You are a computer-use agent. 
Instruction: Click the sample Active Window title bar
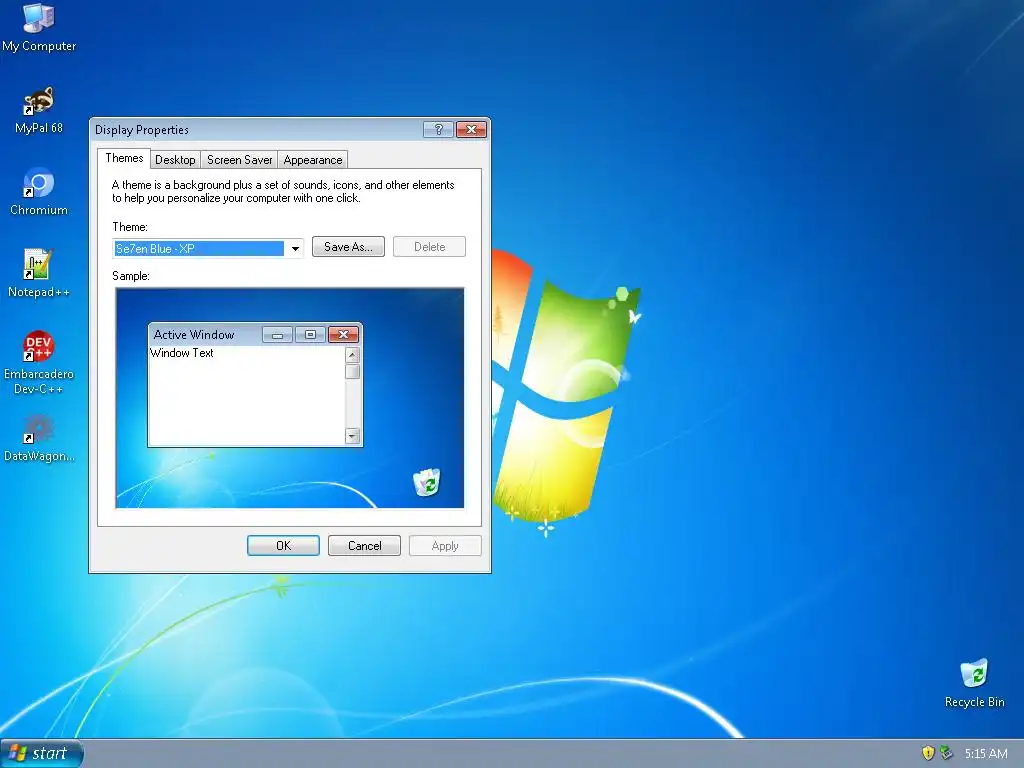tap(255, 334)
